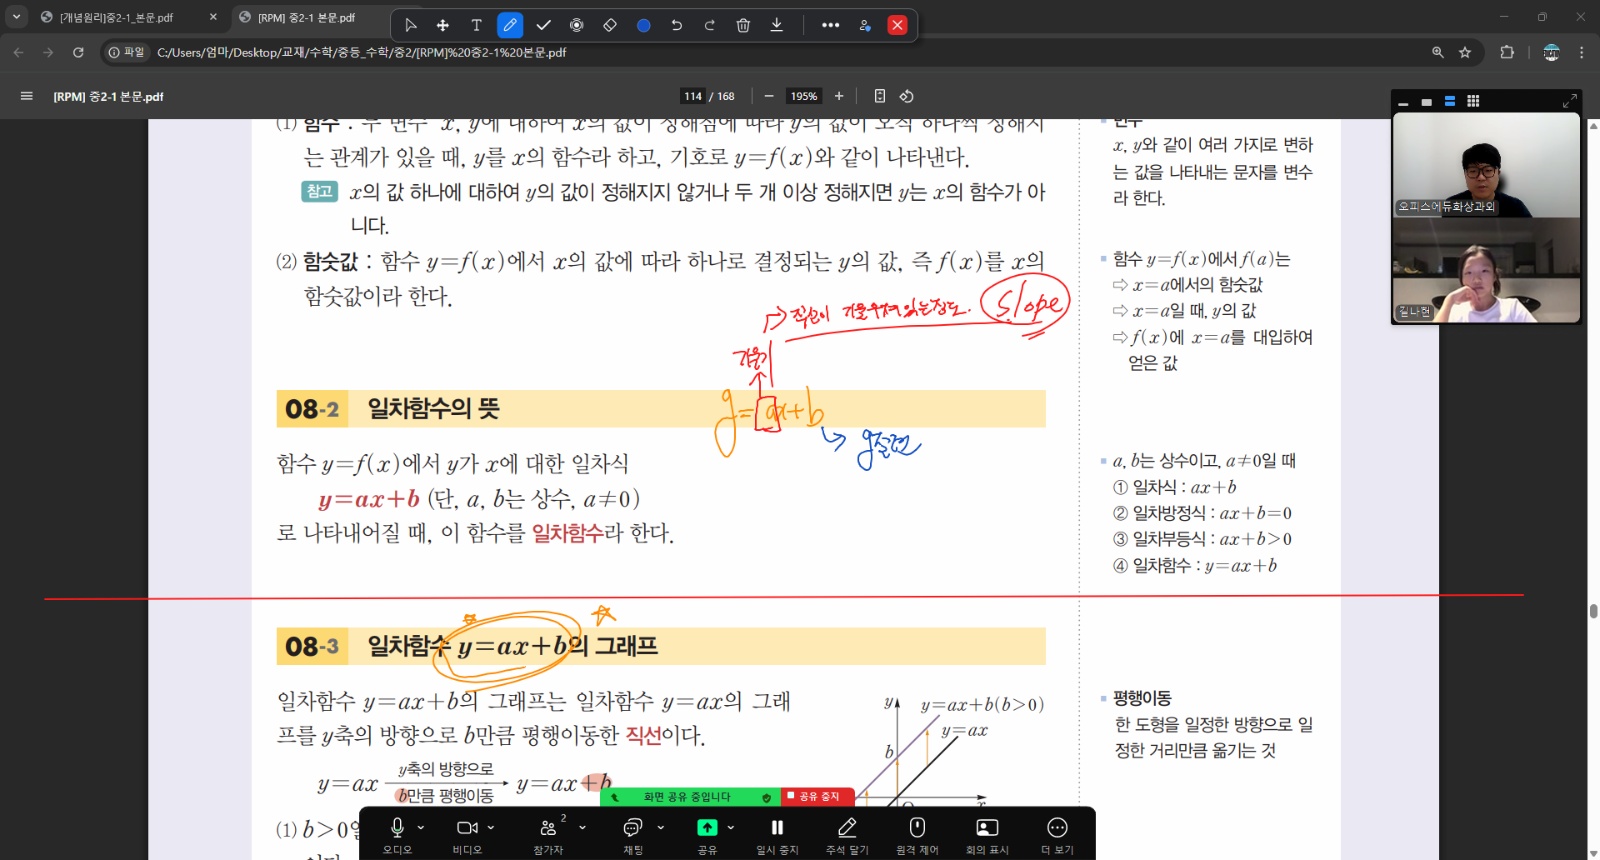1600x860 pixels.
Task: Toggle the camera via 비디오 button
Action: coord(467,834)
